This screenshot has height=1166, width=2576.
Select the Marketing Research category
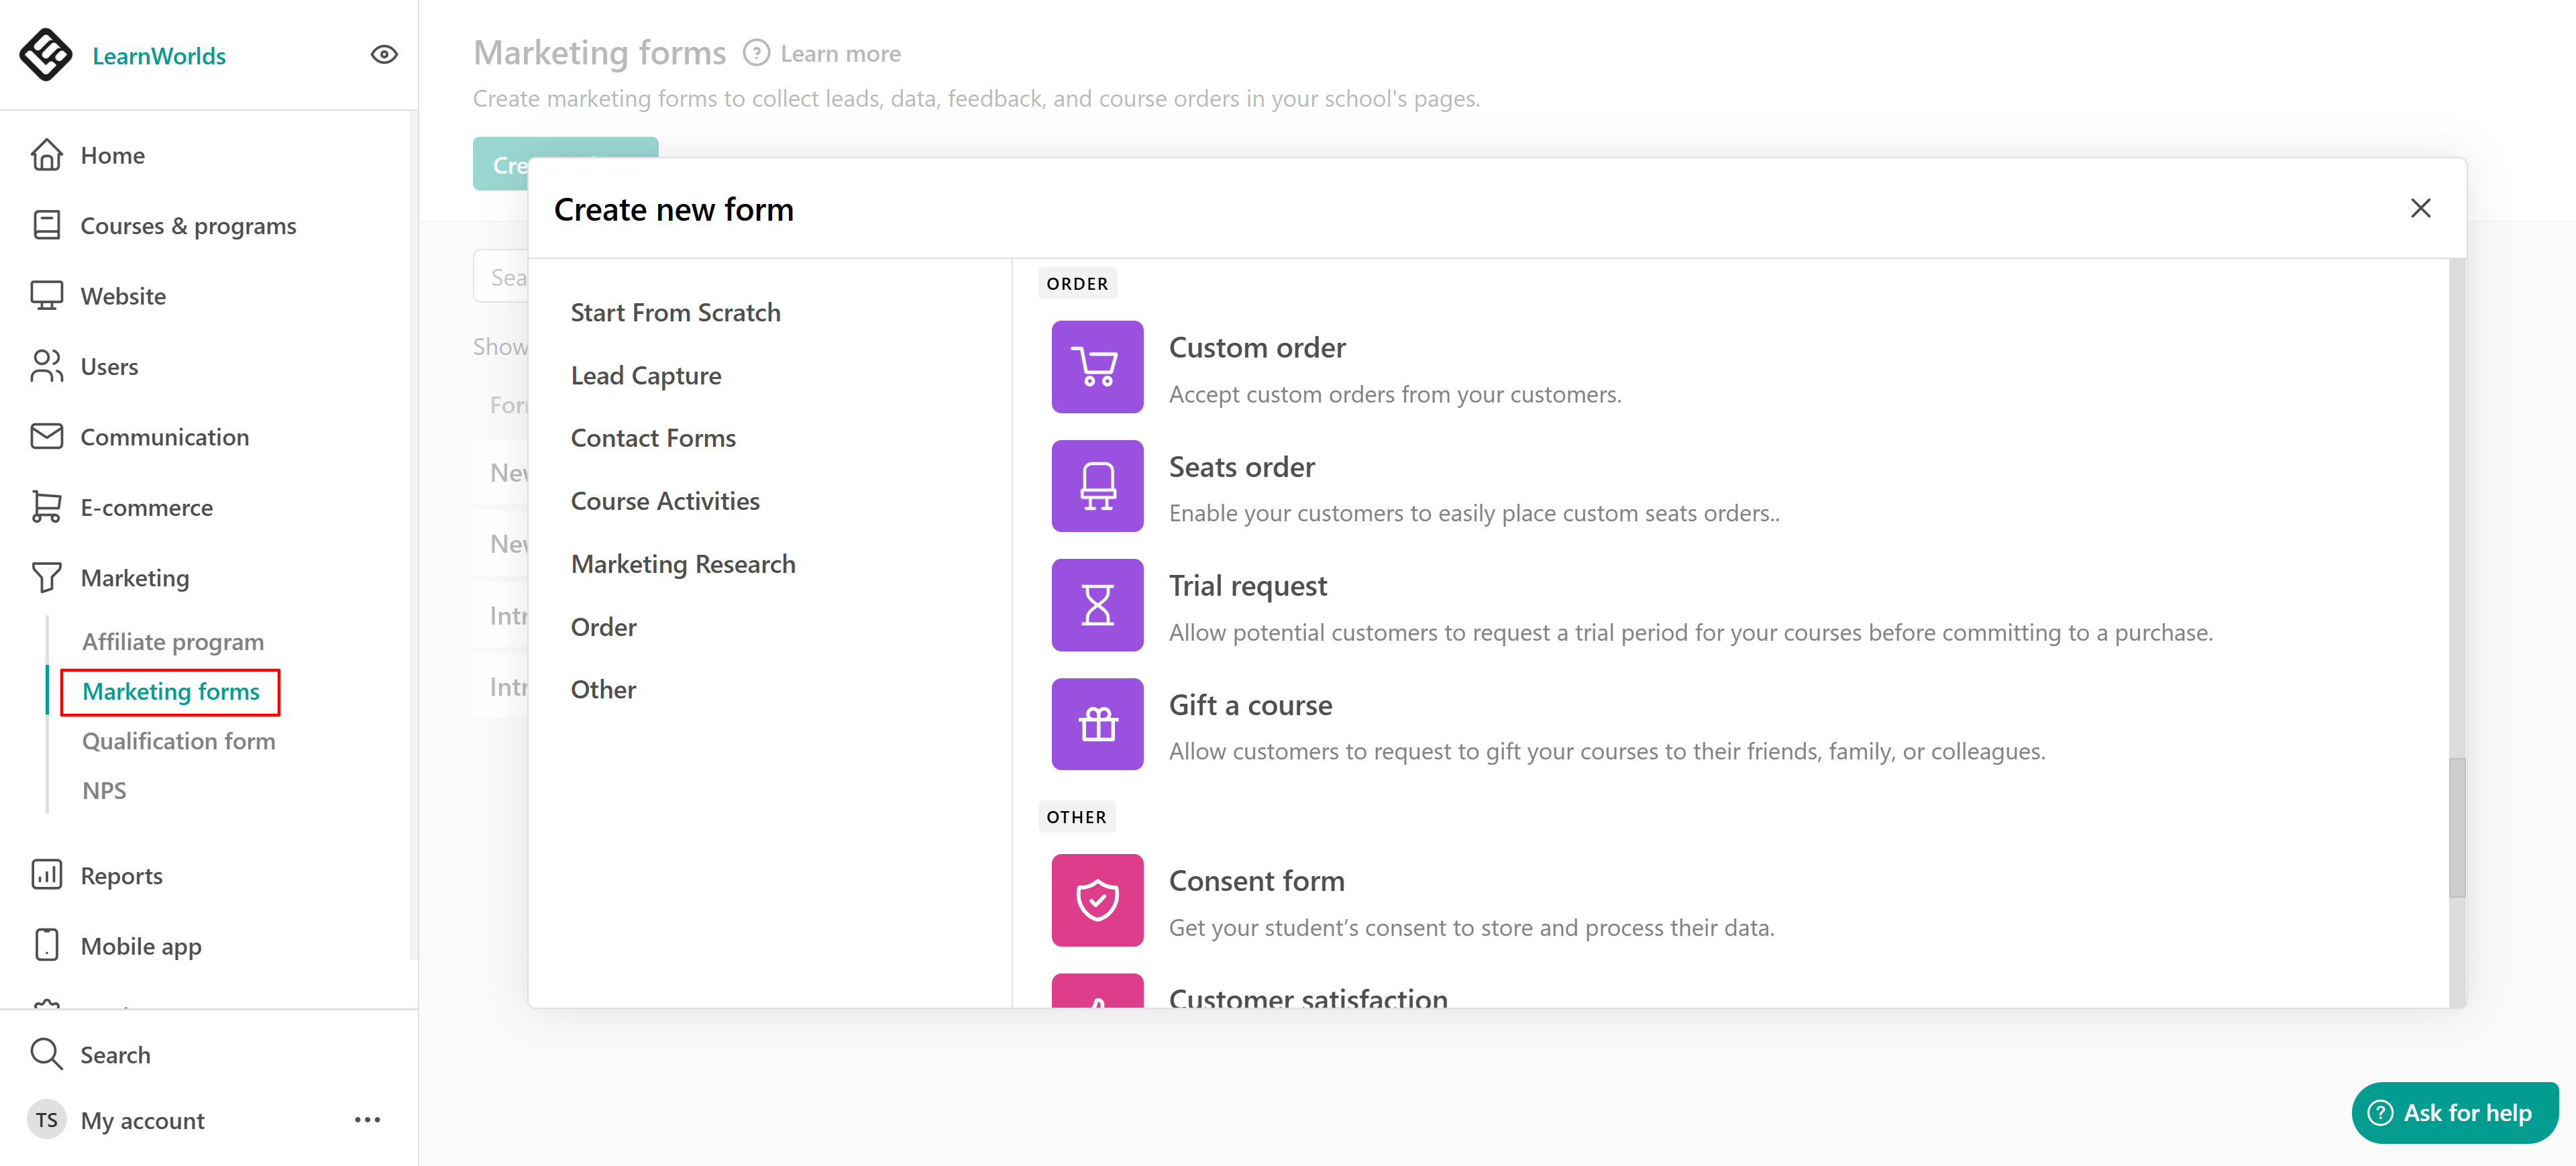click(683, 564)
